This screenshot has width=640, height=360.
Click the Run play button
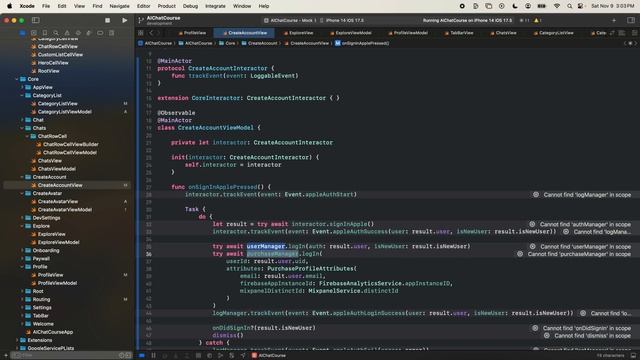coord(124,20)
